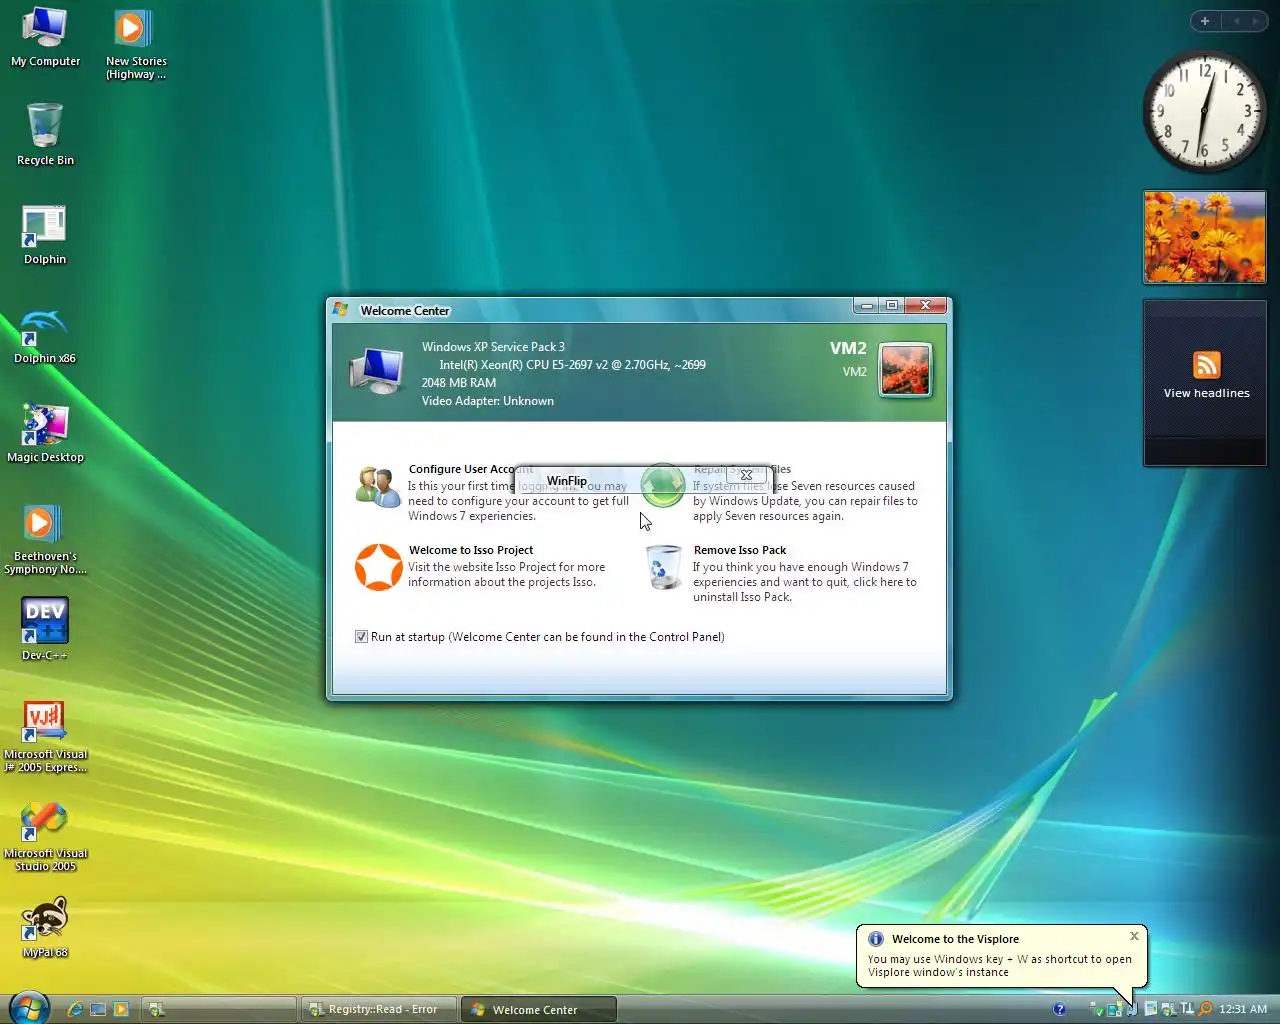Viewport: 1280px width, 1024px height.
Task: Add a gadget with the sidebar plus button
Action: tap(1205, 21)
